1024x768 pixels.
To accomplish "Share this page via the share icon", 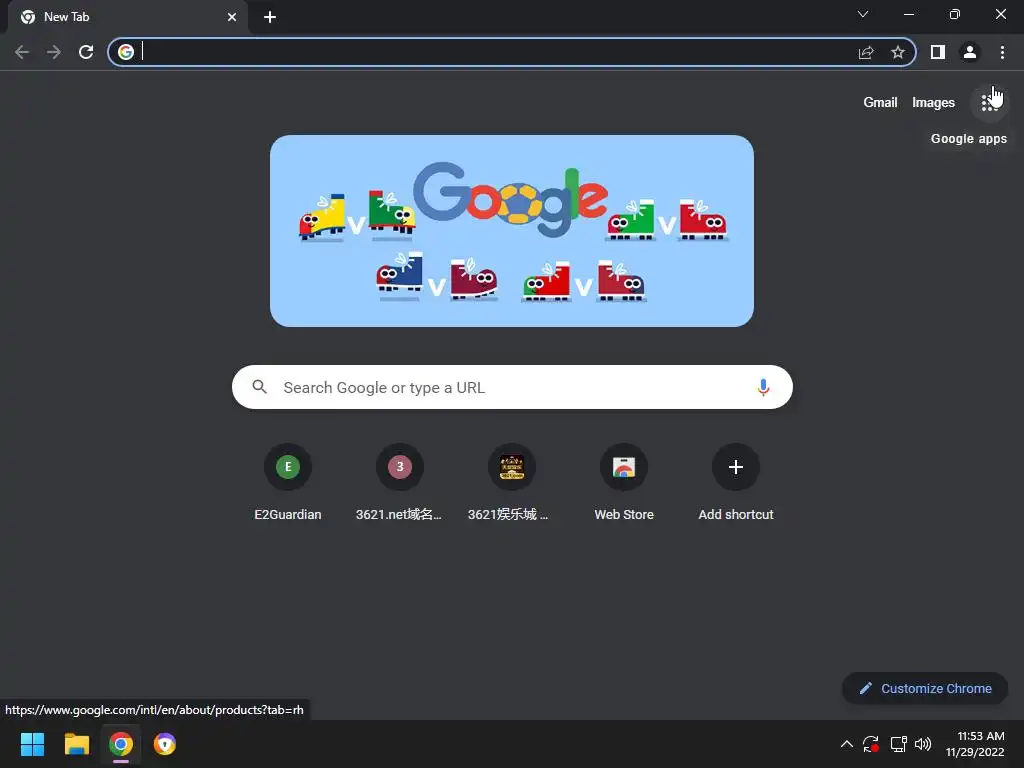I will point(866,52).
